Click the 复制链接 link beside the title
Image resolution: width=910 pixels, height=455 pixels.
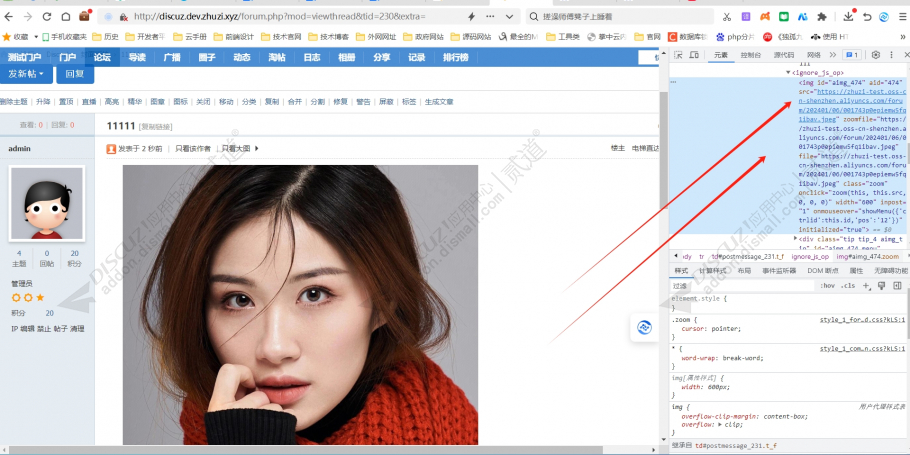tap(156, 127)
